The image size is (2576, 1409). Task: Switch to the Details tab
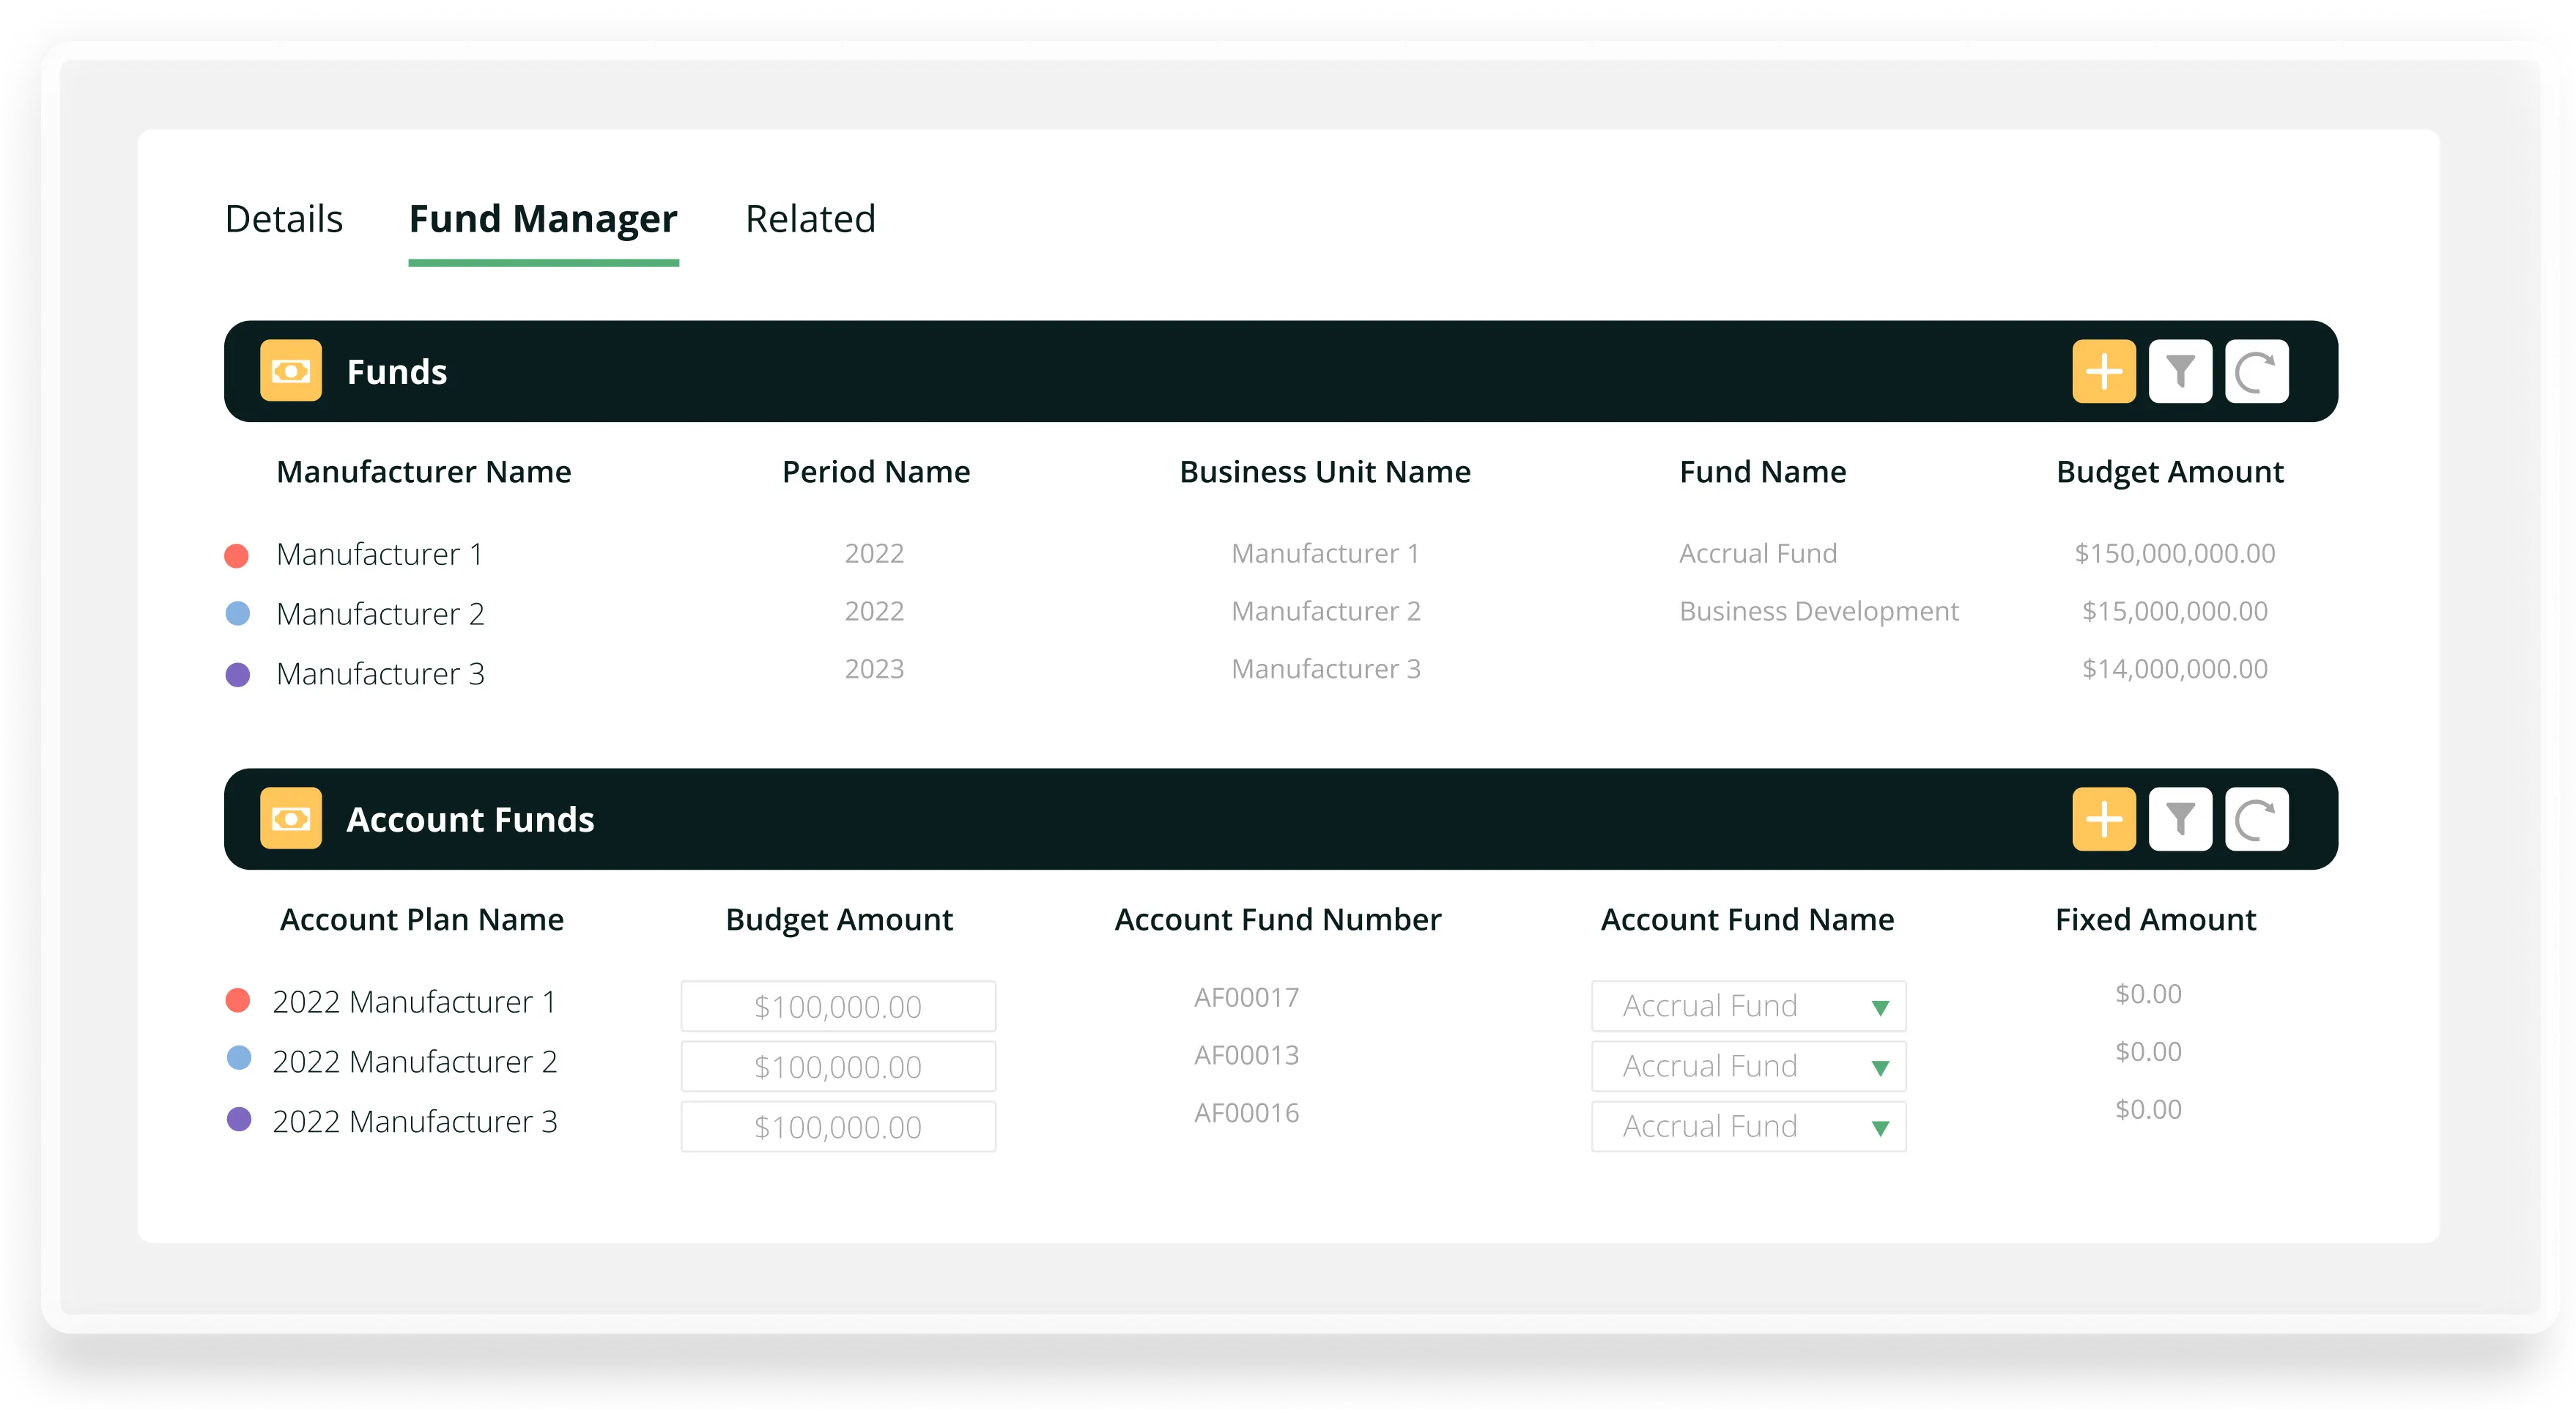[284, 219]
